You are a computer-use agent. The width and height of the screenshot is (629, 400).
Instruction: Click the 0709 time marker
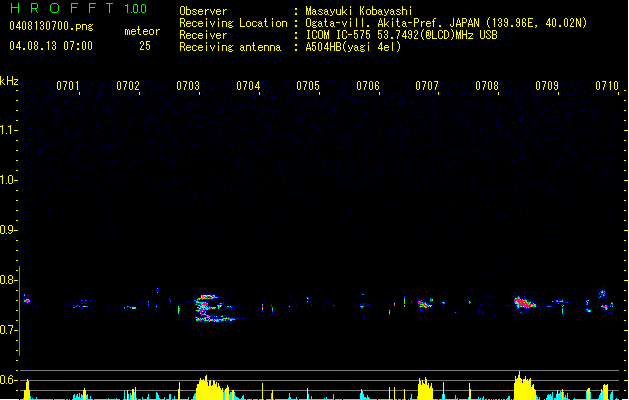[x=547, y=86]
